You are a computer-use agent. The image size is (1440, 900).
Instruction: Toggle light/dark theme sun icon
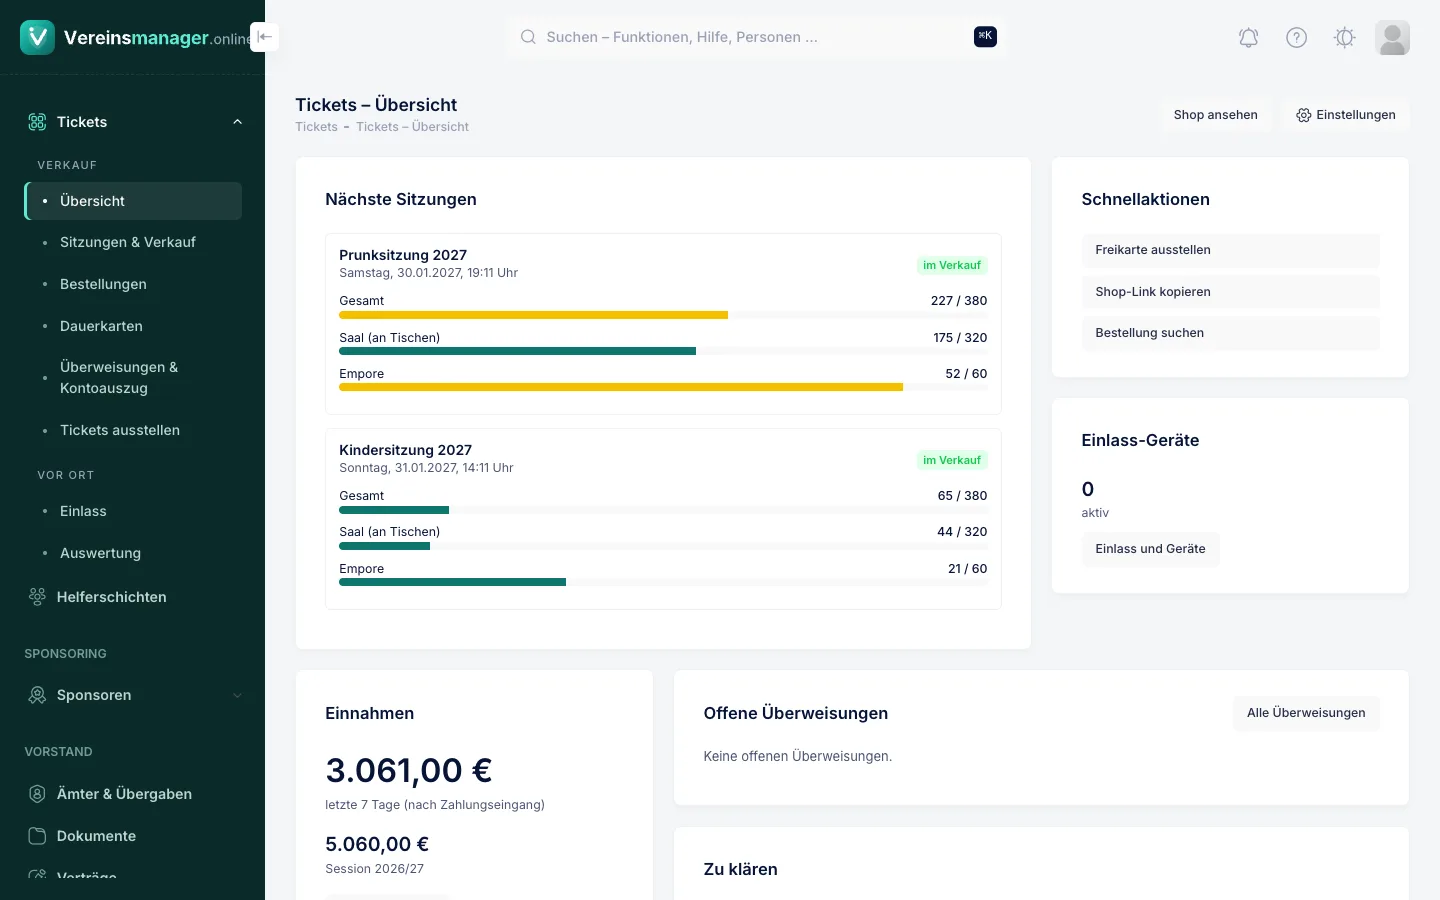pos(1344,38)
